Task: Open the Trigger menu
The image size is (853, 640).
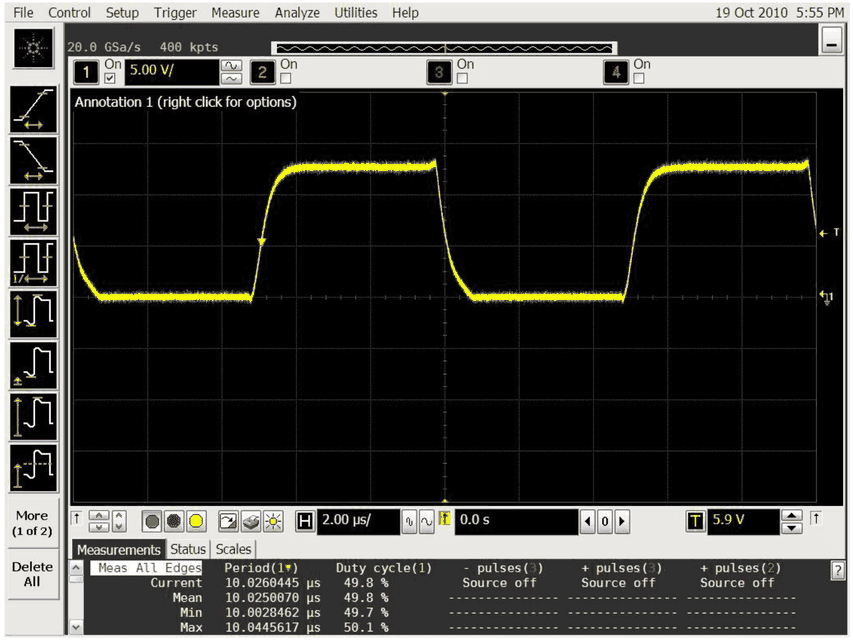Action: 175,13
